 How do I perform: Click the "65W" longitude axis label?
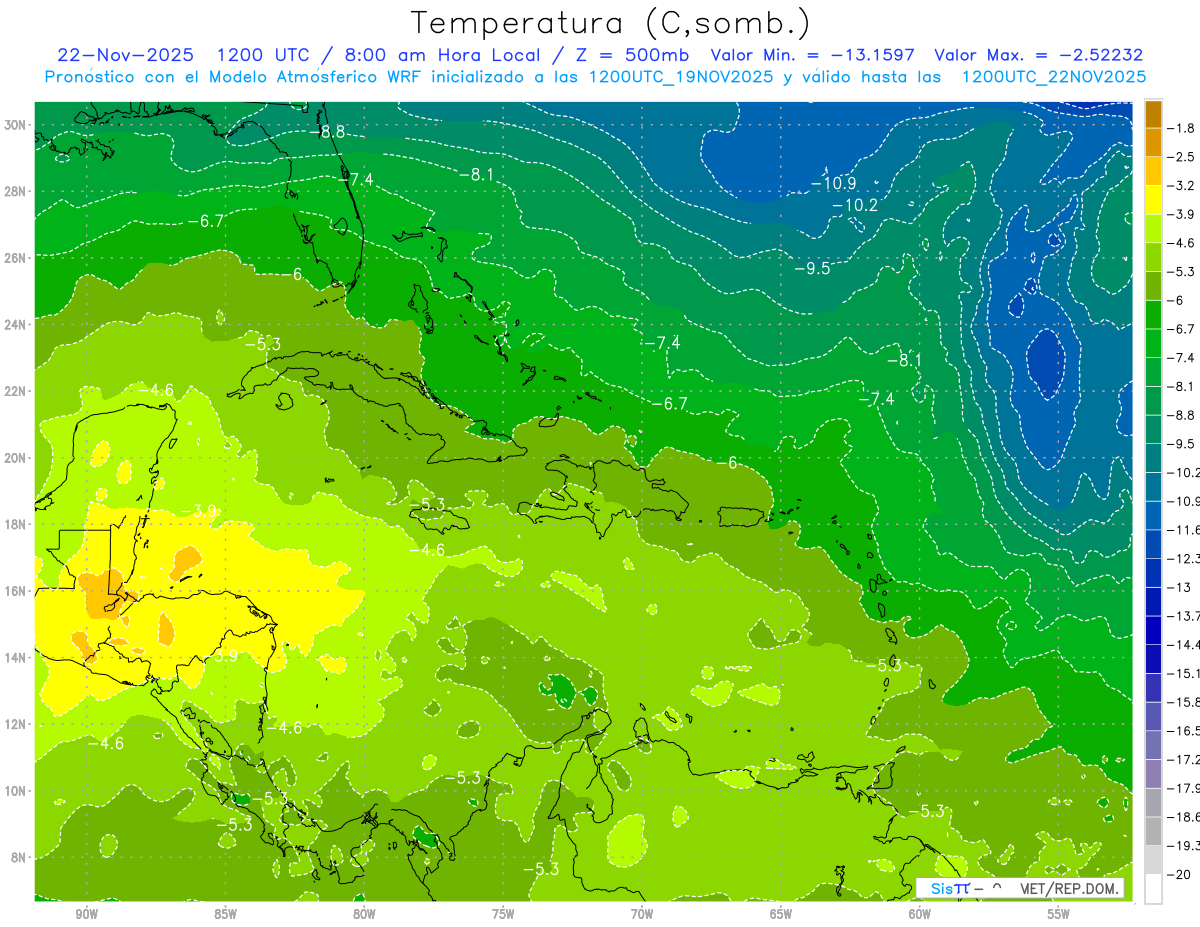[781, 914]
